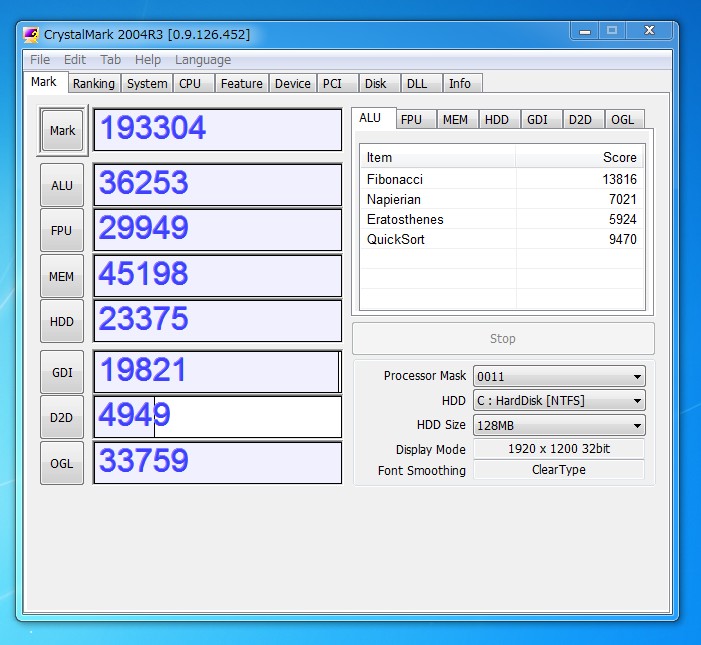Select the main Mark tab
Screen dimensions: 701x645
[45, 82]
